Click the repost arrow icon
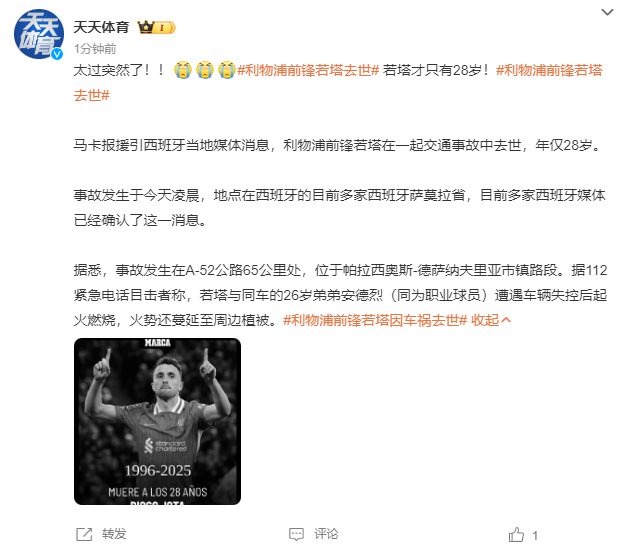 coord(84,534)
